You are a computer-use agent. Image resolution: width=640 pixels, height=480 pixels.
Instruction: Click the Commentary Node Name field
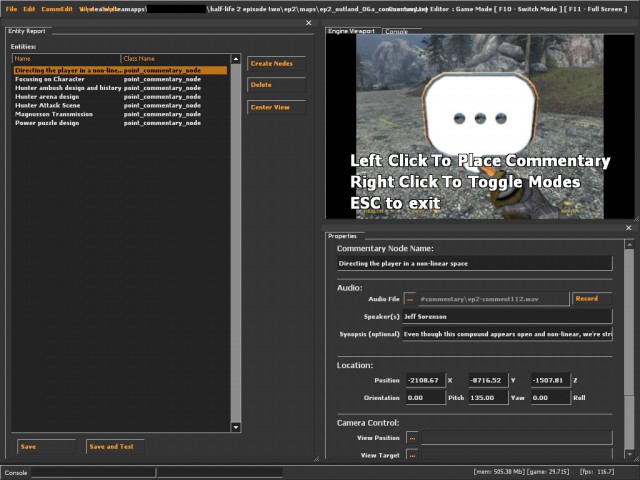click(475, 264)
